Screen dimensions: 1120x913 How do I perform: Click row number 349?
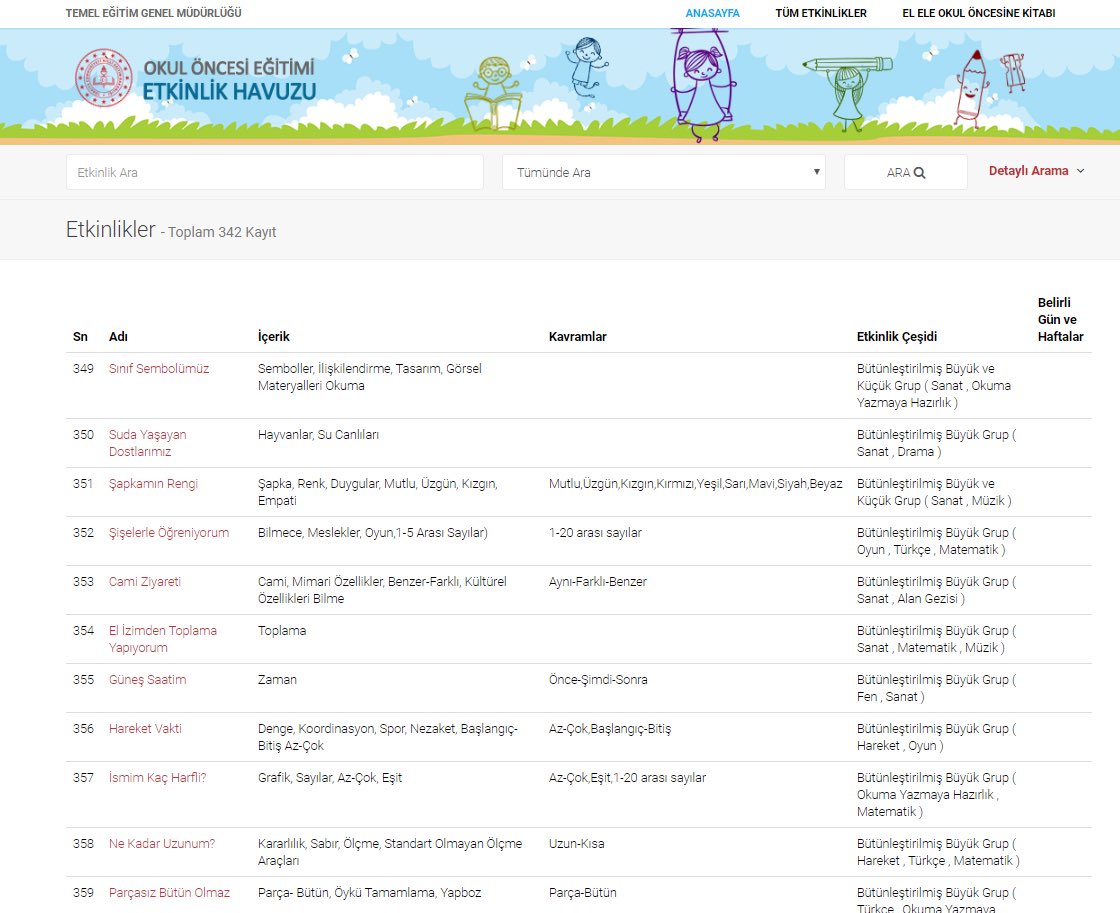(83, 369)
